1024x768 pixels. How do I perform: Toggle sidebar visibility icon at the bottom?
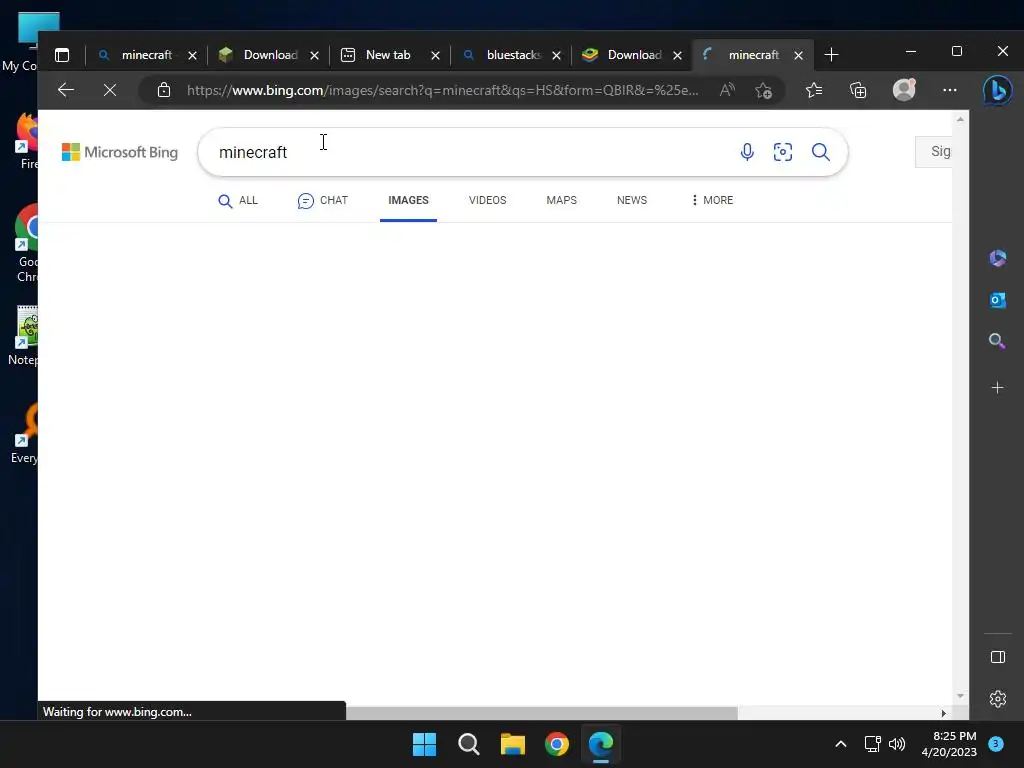[x=997, y=657]
